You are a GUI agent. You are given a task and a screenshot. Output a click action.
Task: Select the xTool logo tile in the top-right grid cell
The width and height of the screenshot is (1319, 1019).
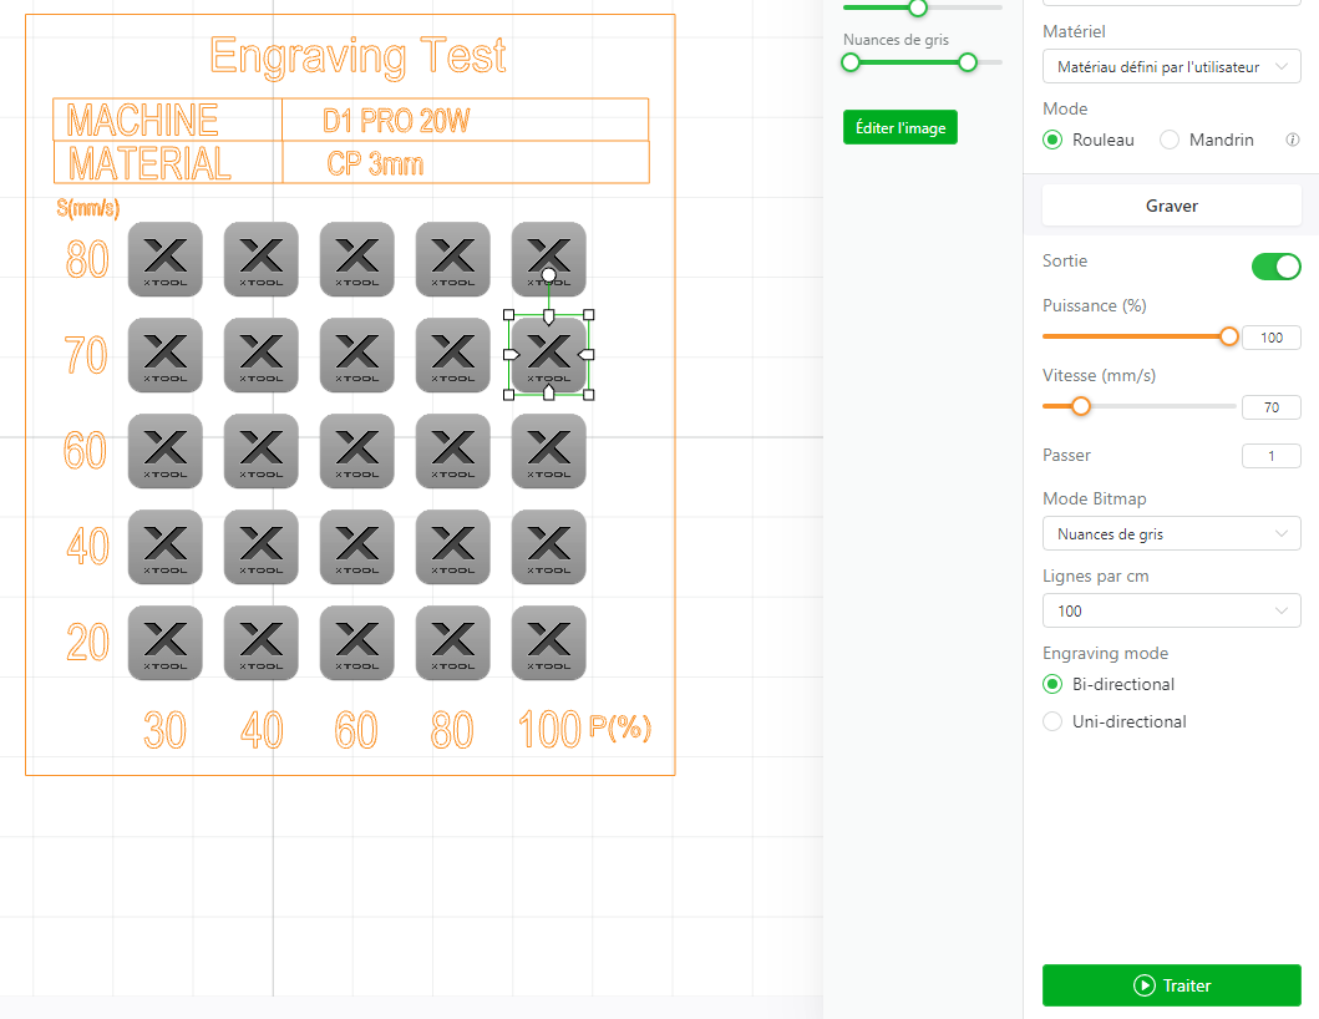pyautogui.click(x=548, y=259)
